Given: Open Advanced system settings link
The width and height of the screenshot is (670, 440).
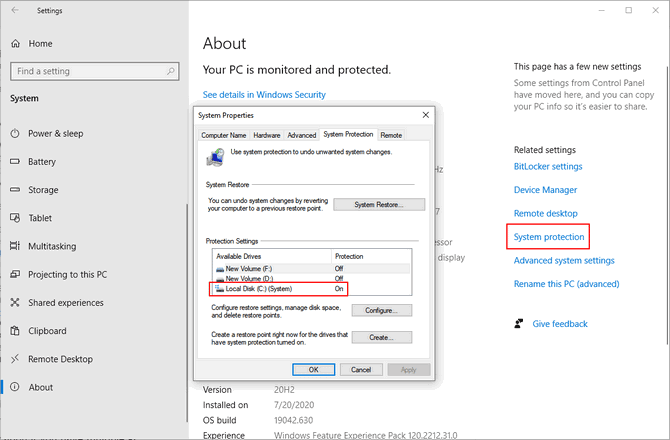Looking at the screenshot, I should click(x=564, y=260).
